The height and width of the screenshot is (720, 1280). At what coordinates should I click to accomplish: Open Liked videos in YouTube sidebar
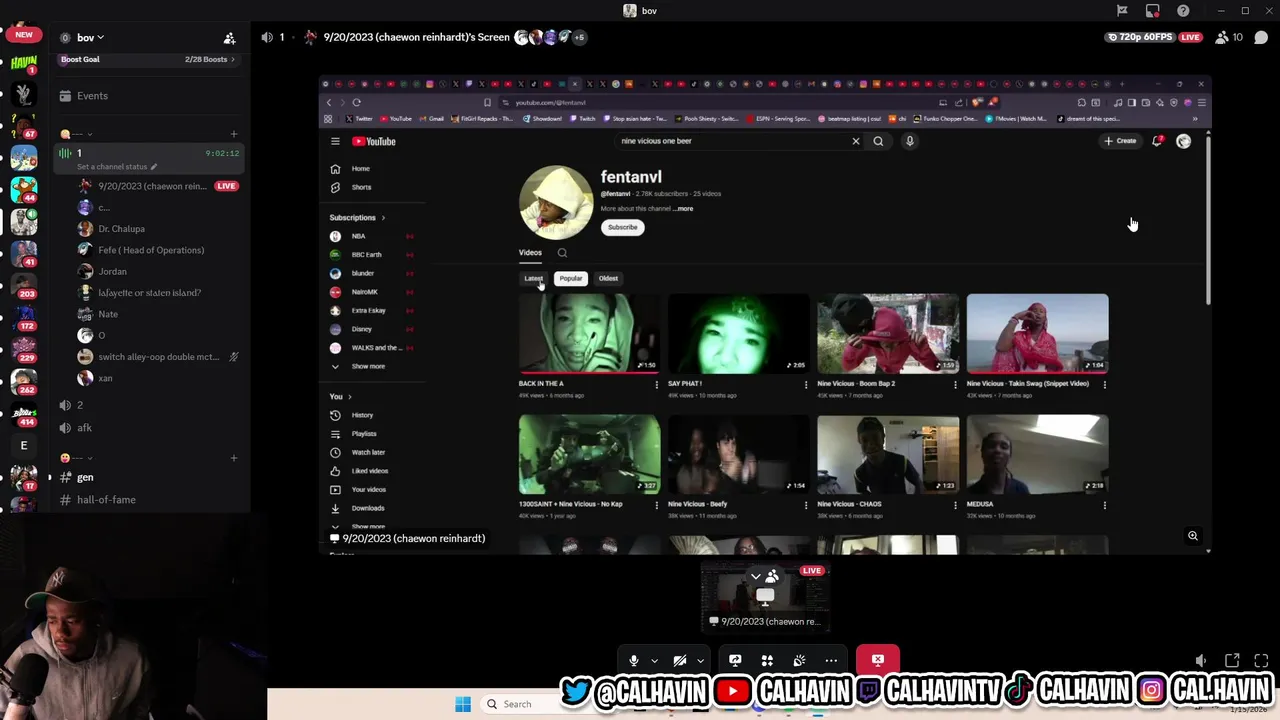click(370, 471)
